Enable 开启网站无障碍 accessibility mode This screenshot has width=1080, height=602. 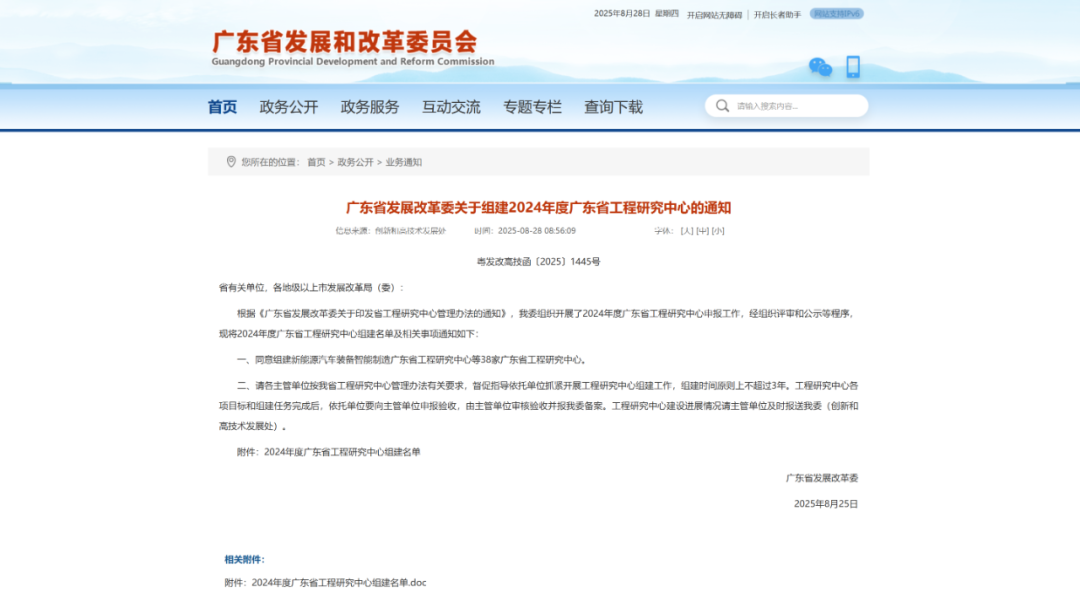714,14
